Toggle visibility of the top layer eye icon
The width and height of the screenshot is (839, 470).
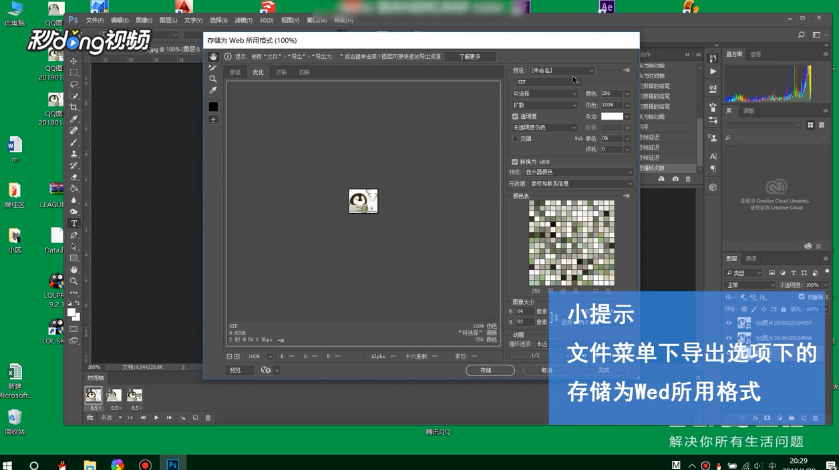[x=729, y=323]
